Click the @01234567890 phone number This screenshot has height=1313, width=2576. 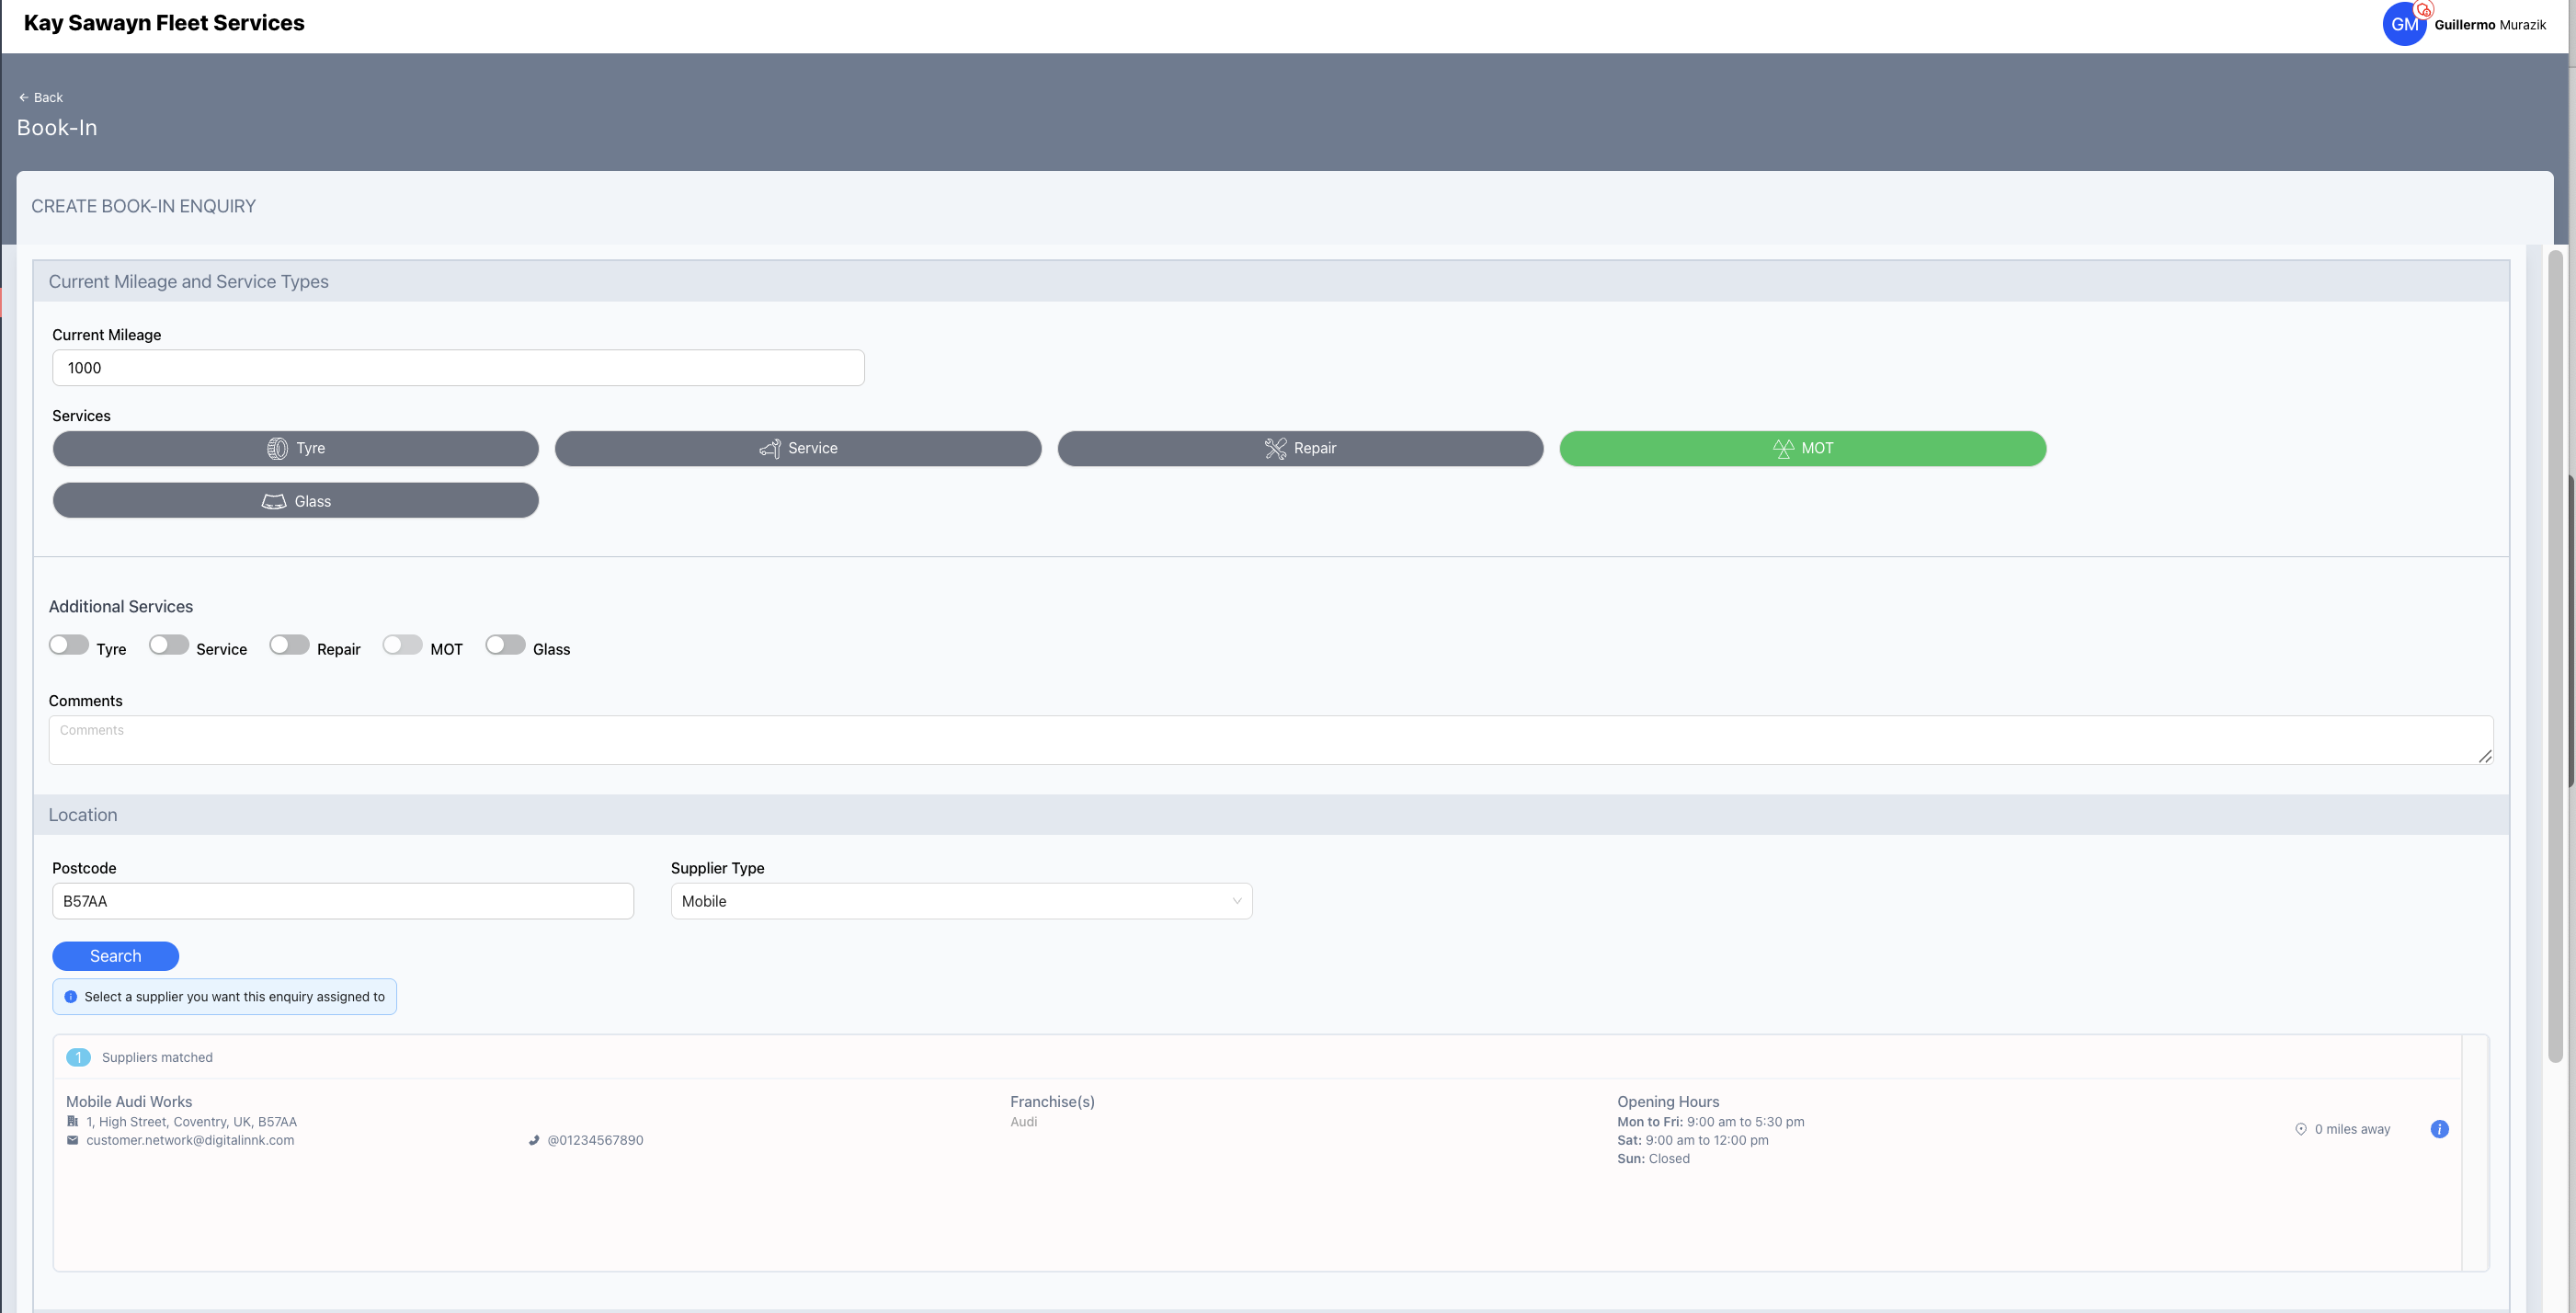595,1140
